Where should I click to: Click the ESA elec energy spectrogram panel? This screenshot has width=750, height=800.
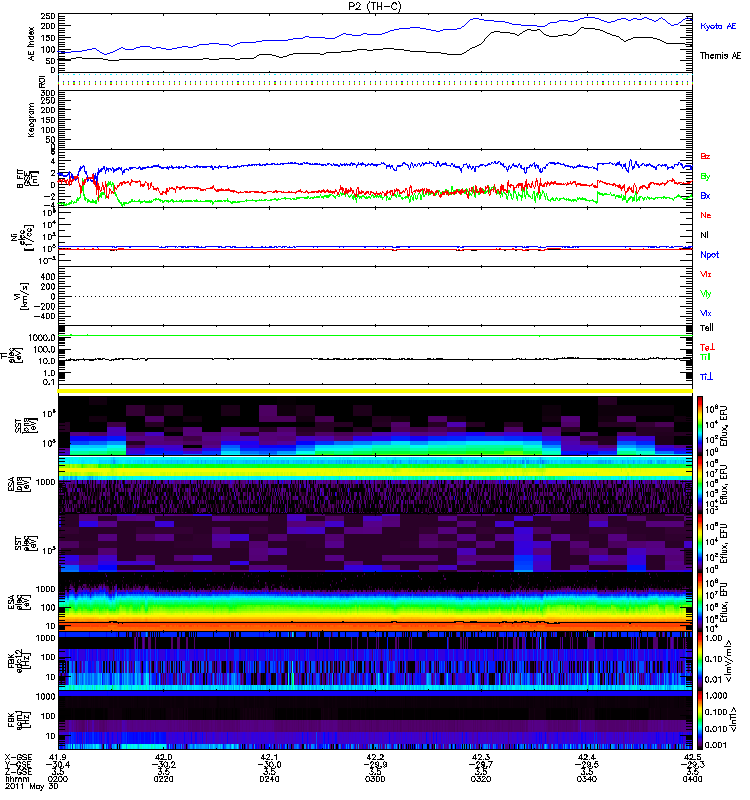pos(376,602)
